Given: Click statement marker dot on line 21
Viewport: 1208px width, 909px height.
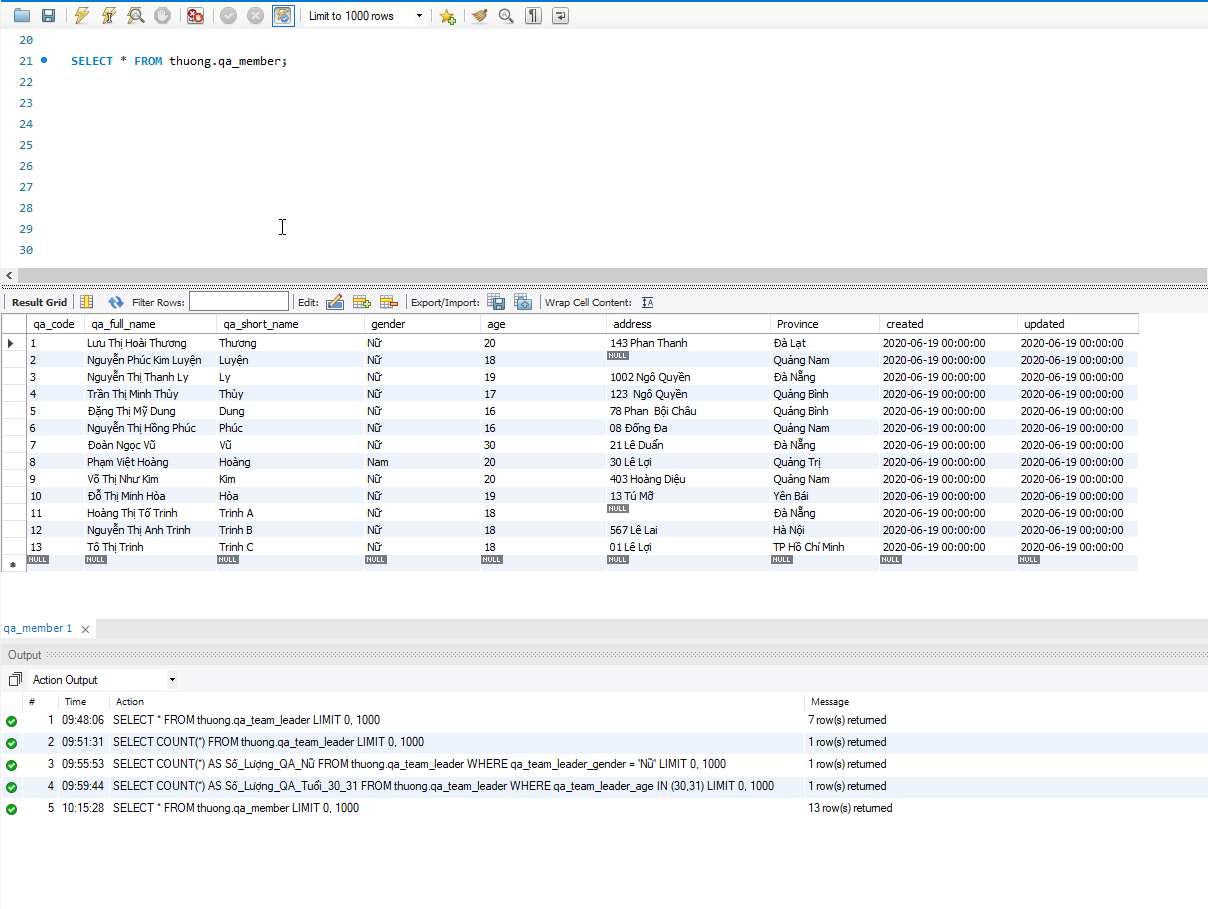Looking at the screenshot, I should (45, 61).
